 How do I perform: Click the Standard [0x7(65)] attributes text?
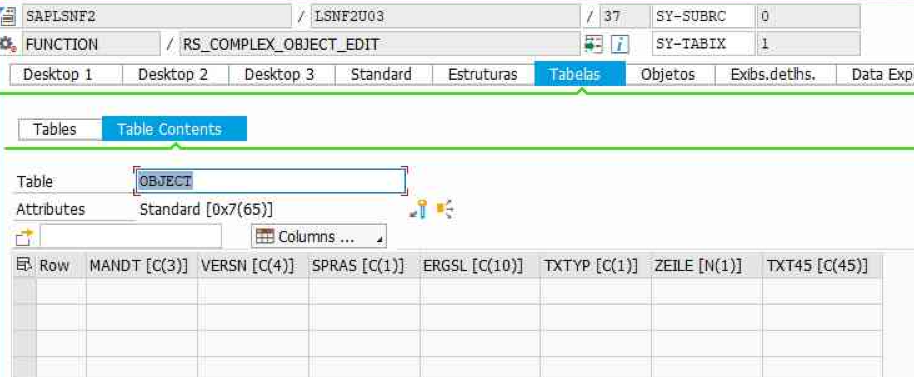206,210
